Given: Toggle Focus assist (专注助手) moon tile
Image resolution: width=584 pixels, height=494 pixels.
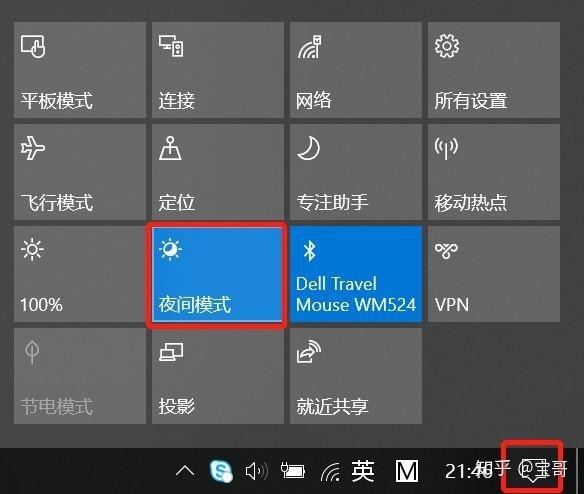Looking at the screenshot, I should [356, 172].
